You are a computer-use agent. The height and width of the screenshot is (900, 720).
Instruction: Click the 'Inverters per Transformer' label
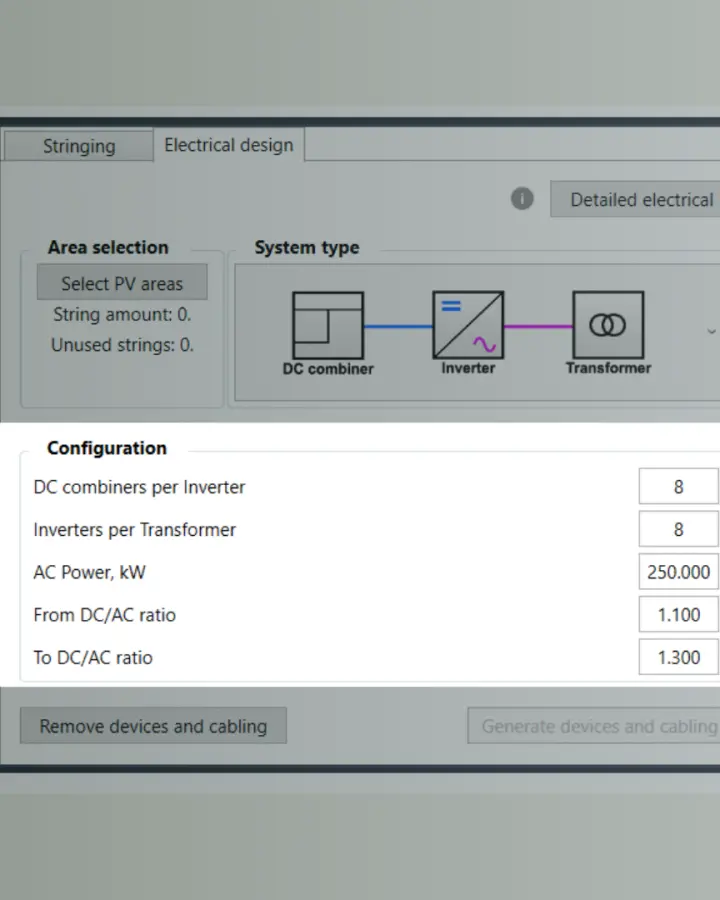(x=134, y=529)
